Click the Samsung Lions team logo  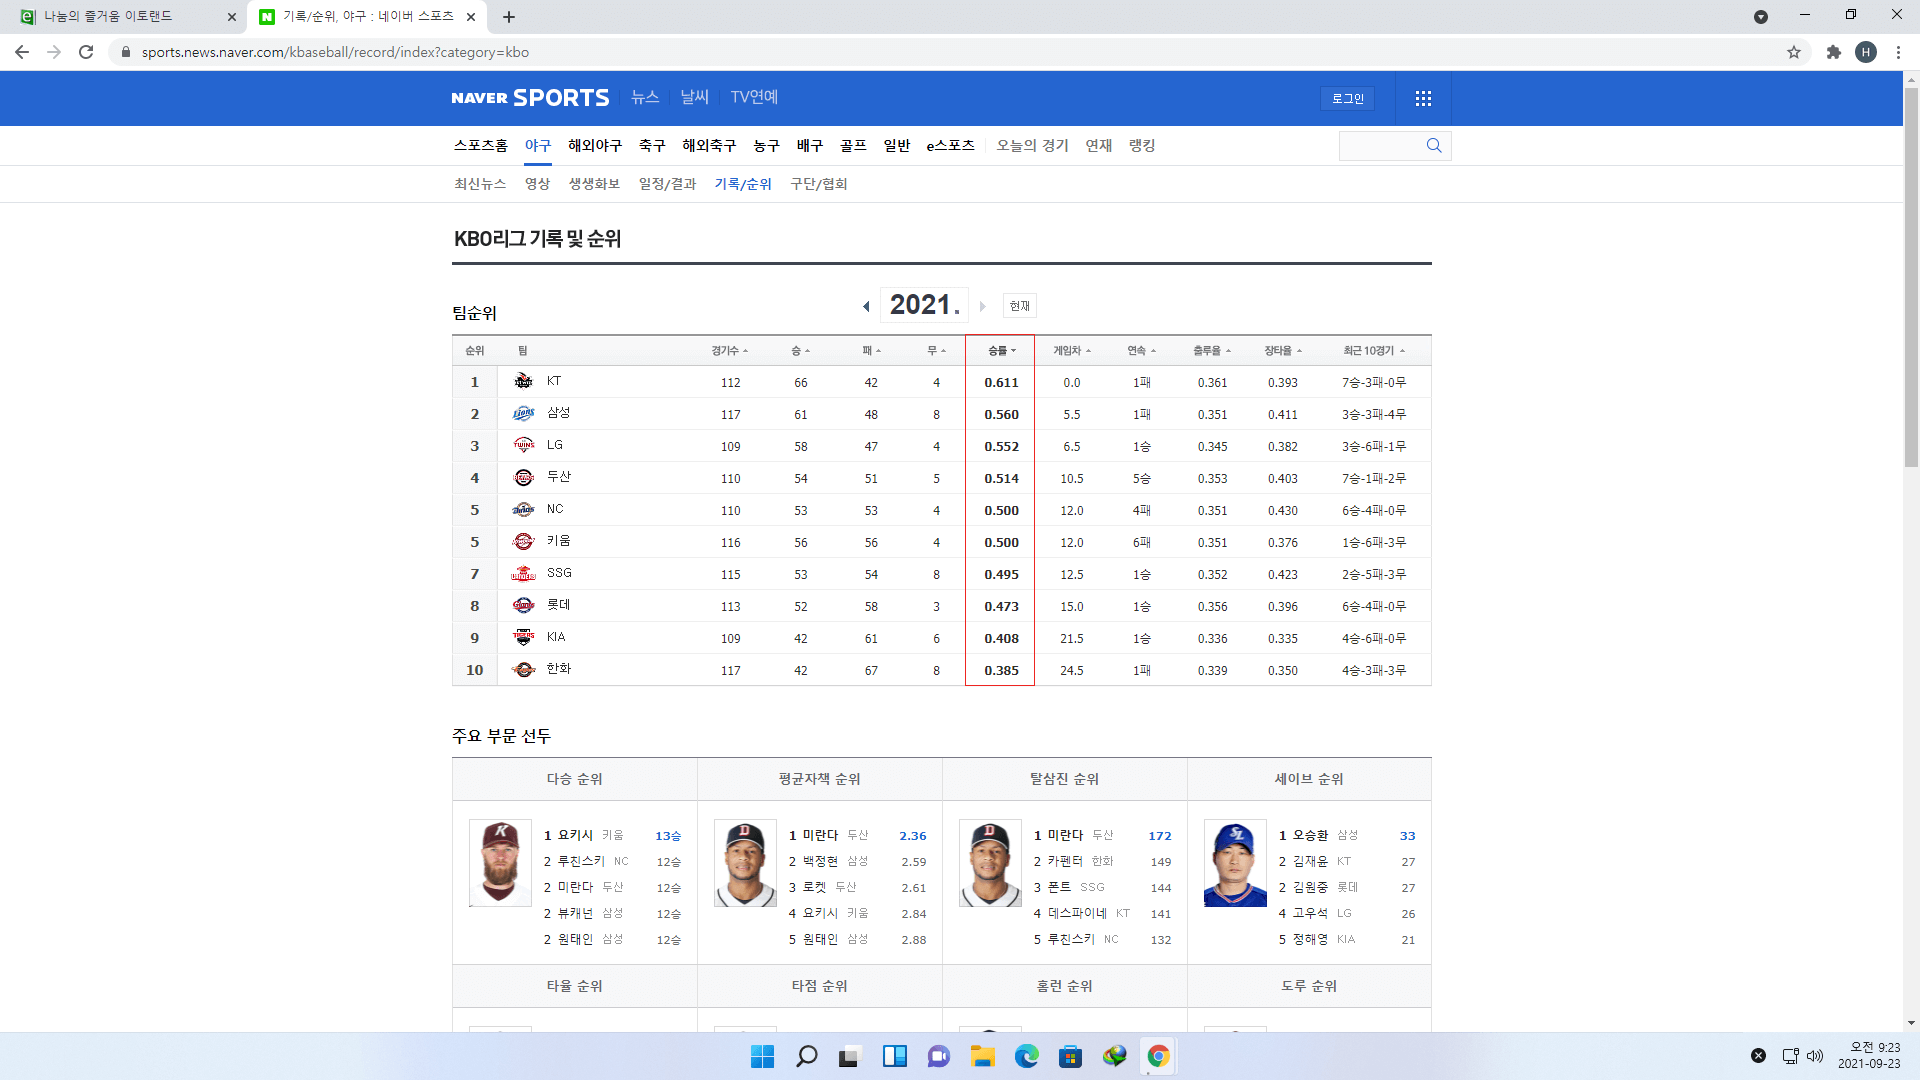point(523,413)
